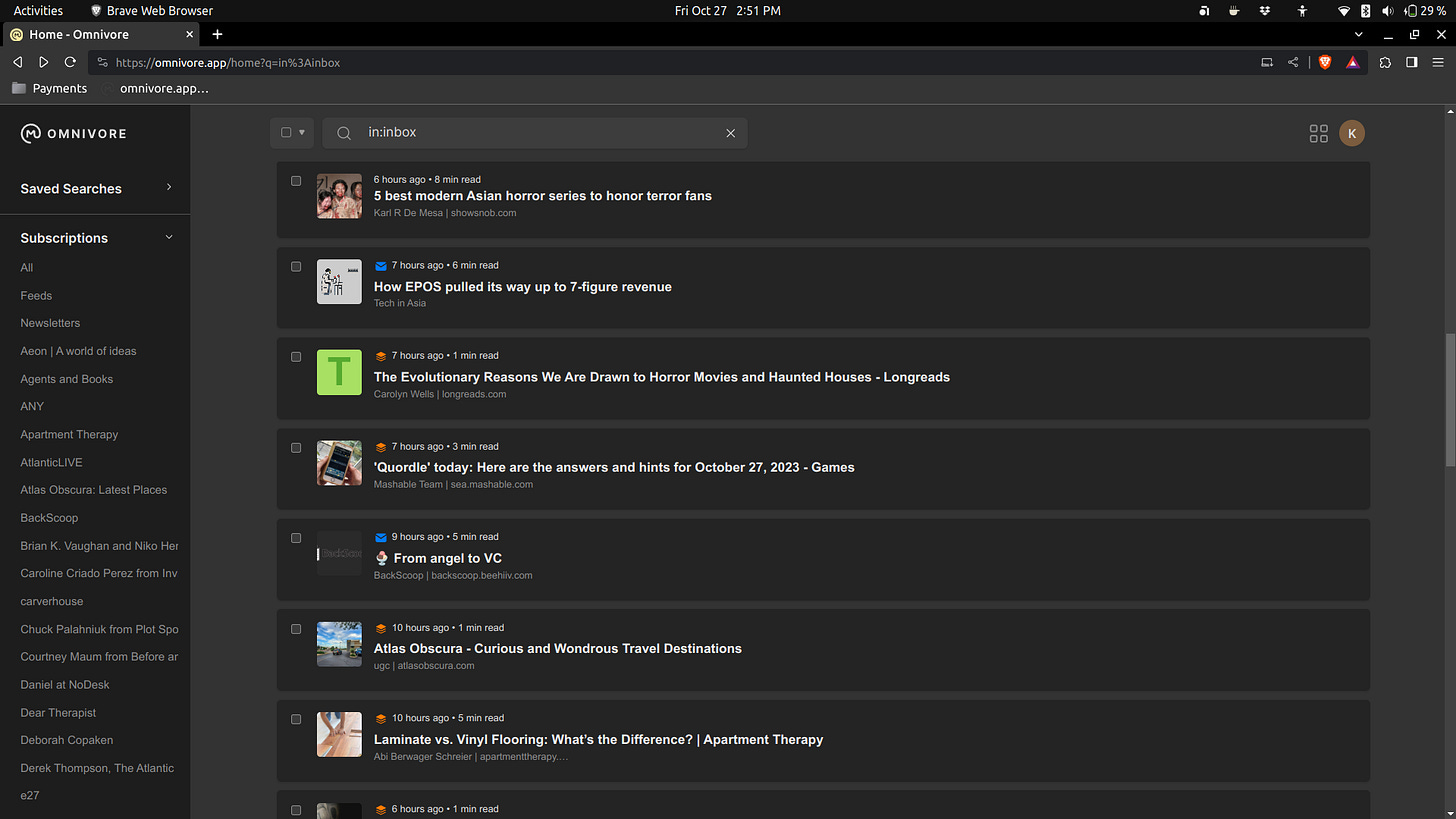Toggle the select-all checkbox beside search
1456x819 pixels.
(x=286, y=132)
